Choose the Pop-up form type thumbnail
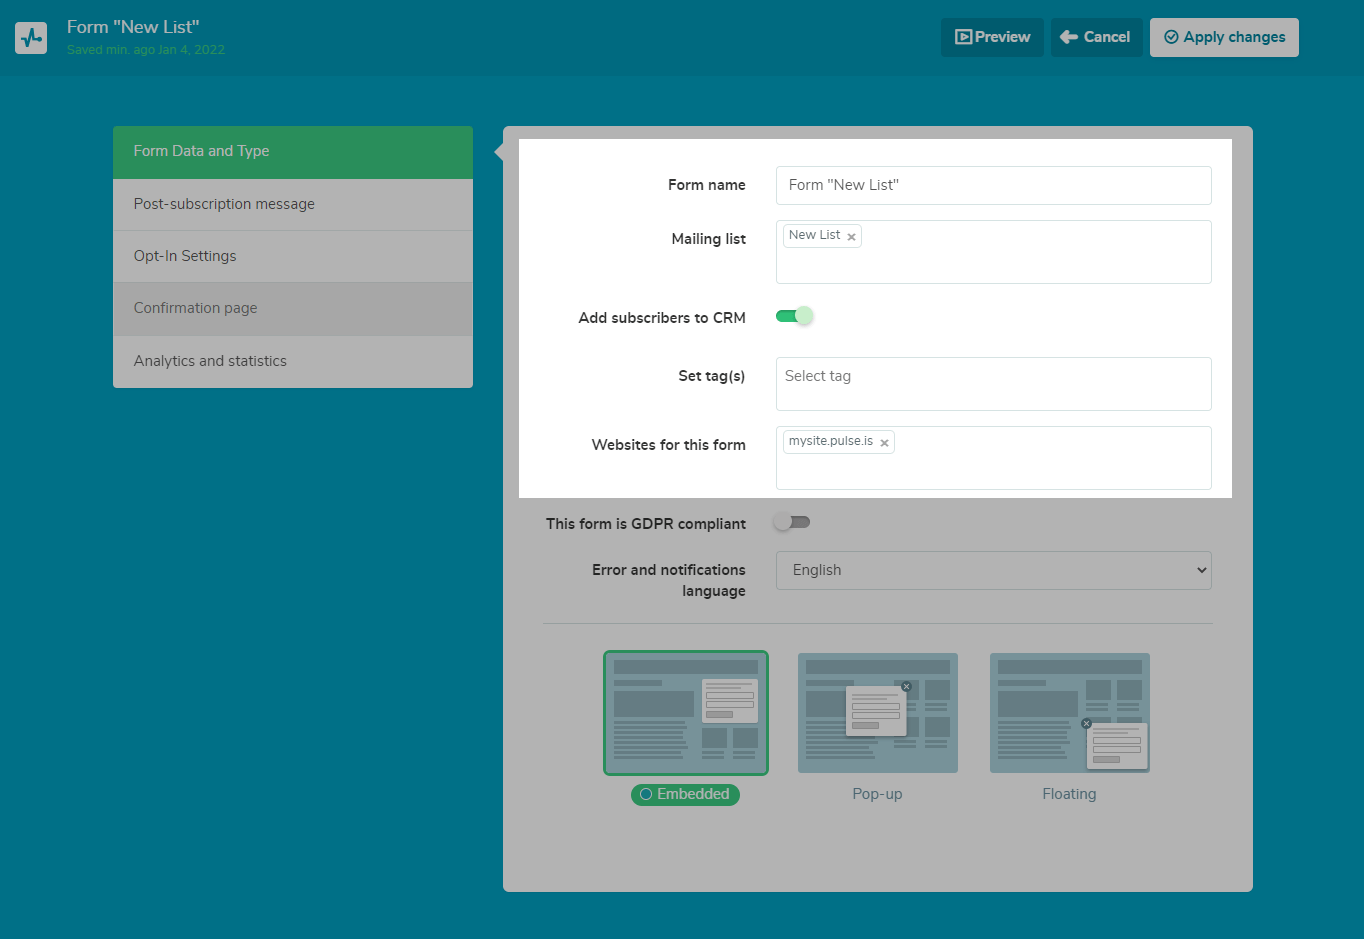 coord(877,713)
